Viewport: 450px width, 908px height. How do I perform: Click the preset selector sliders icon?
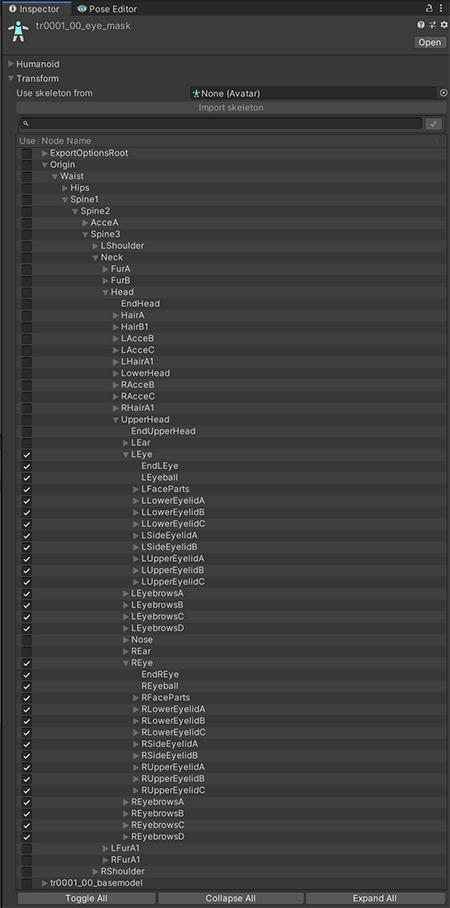(x=433, y=25)
